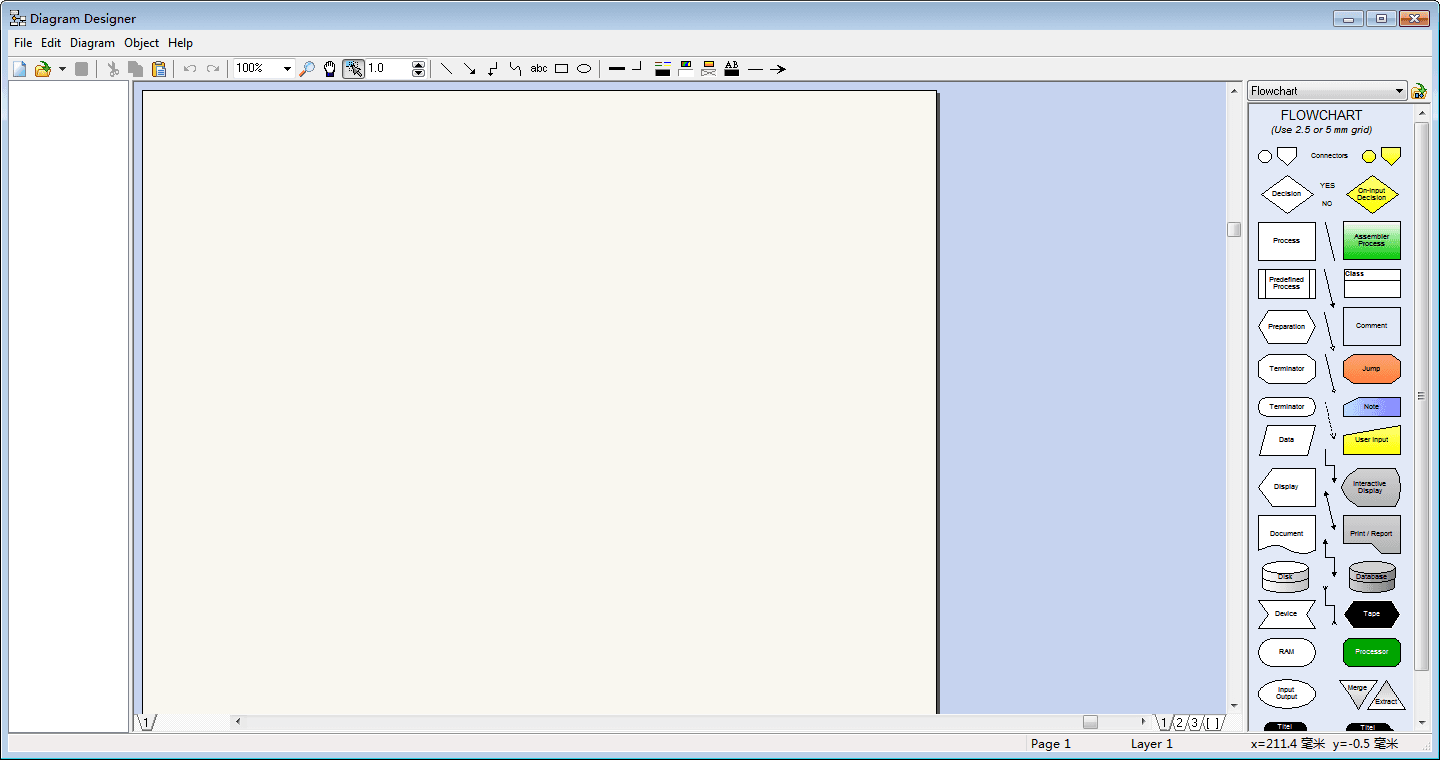Click the Decision diamond template shape
This screenshot has height=760, width=1440.
1286,194
